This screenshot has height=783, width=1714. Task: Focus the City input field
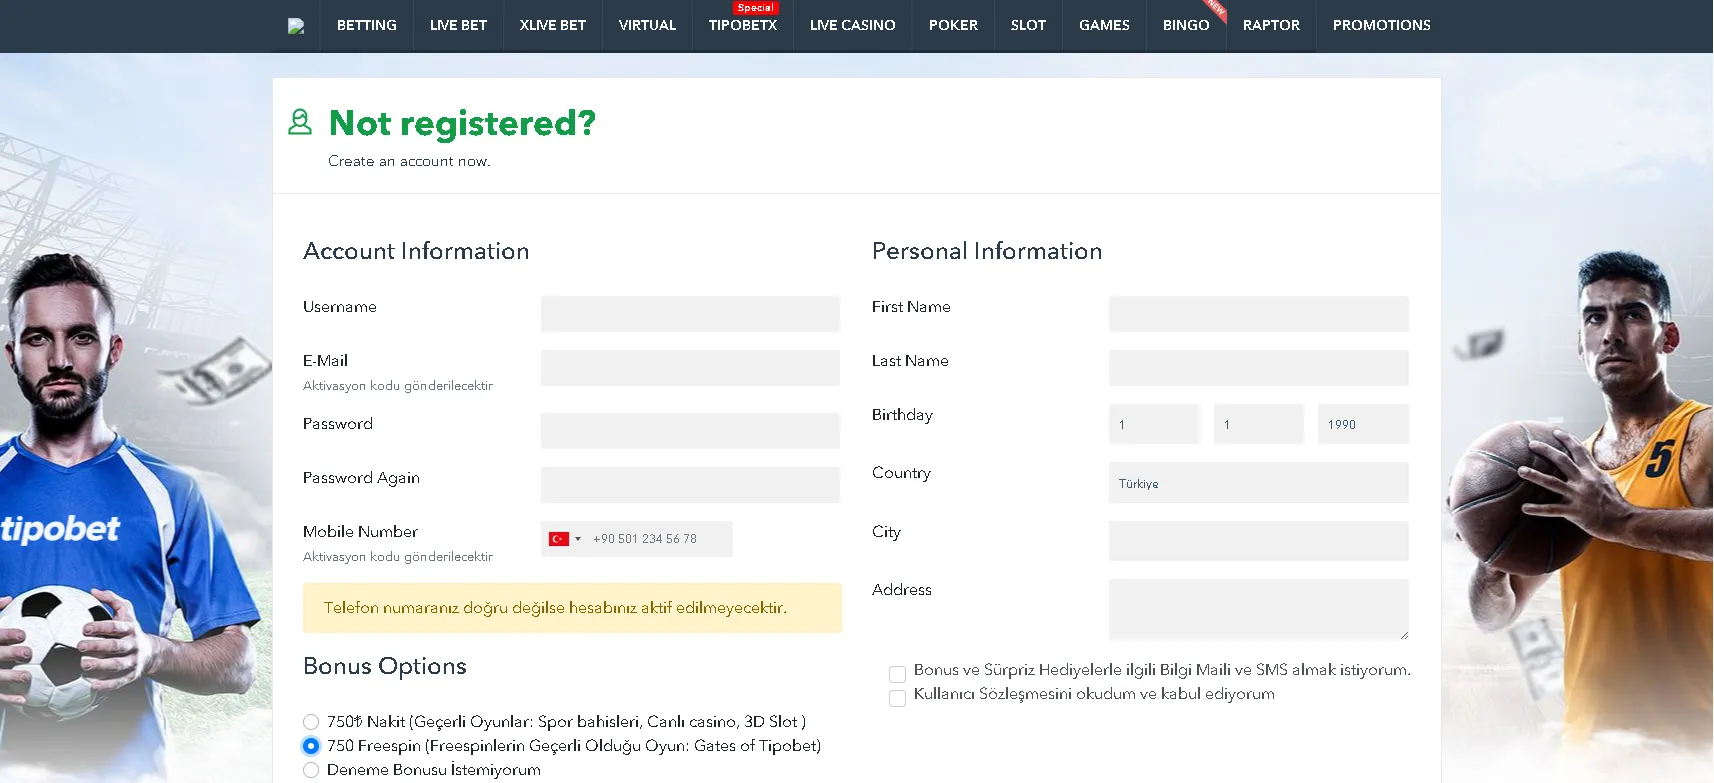pos(1259,541)
